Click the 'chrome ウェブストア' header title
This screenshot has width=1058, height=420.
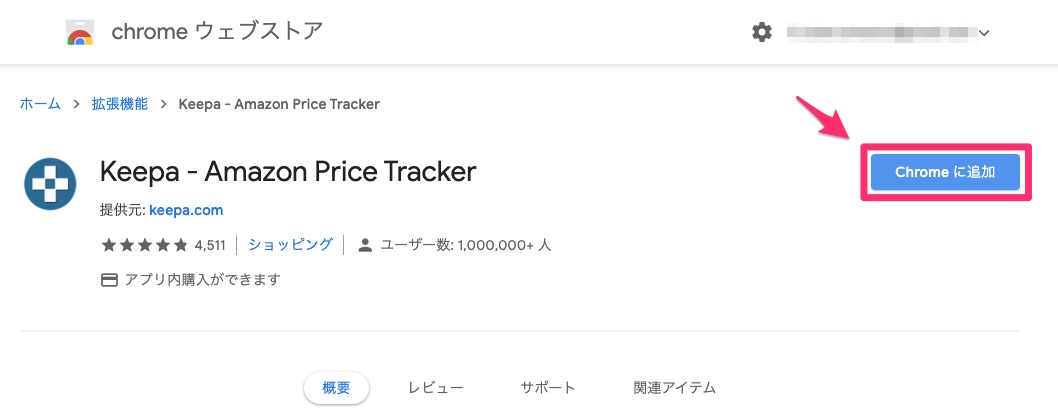click(x=217, y=31)
